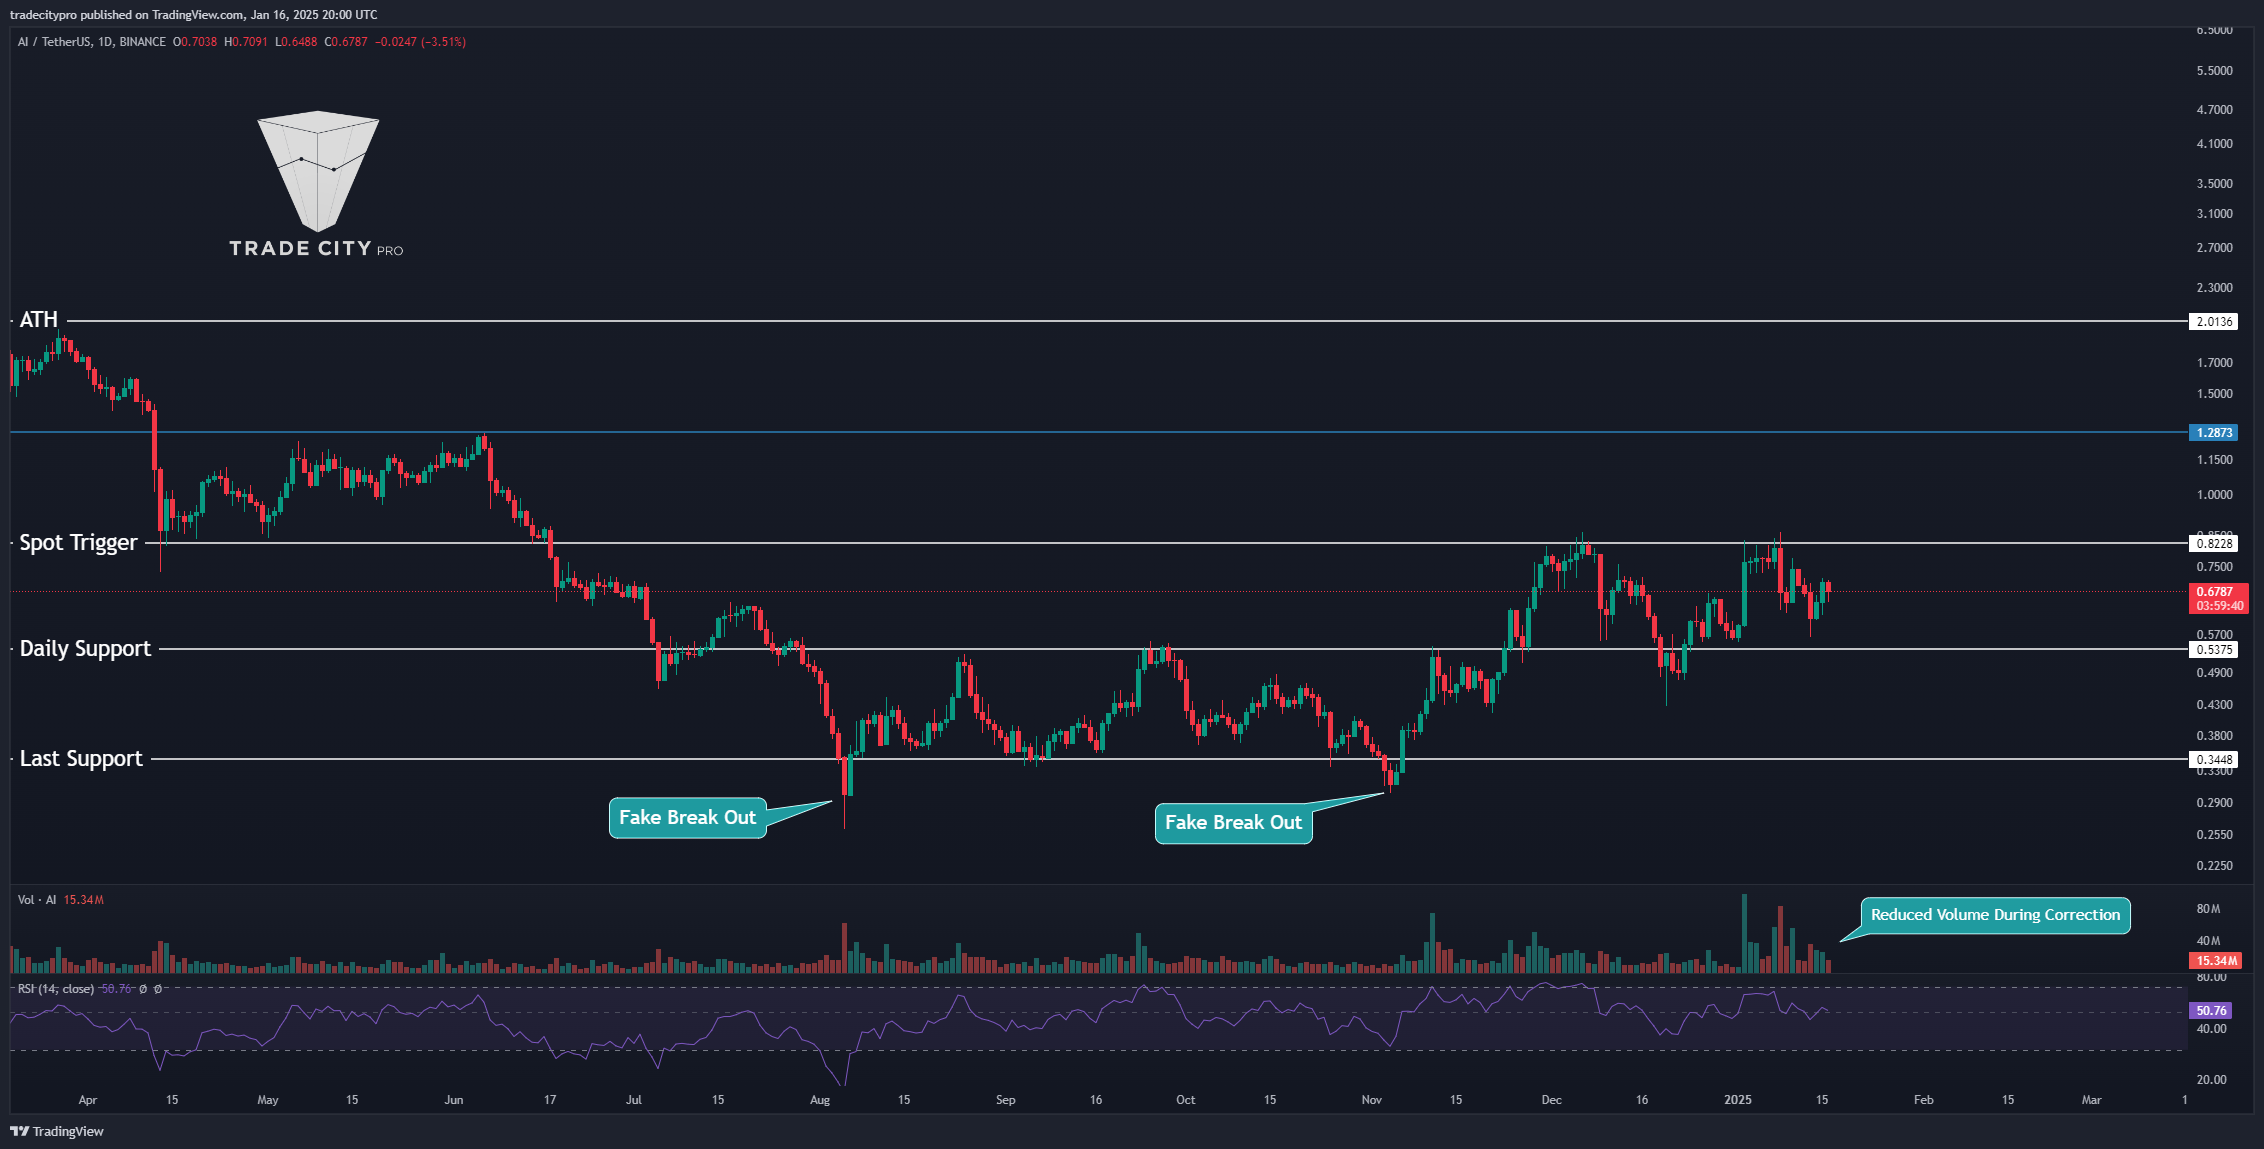This screenshot has width=2264, height=1149.
Task: Click the 4.1000 price scale label
Action: (x=2215, y=144)
